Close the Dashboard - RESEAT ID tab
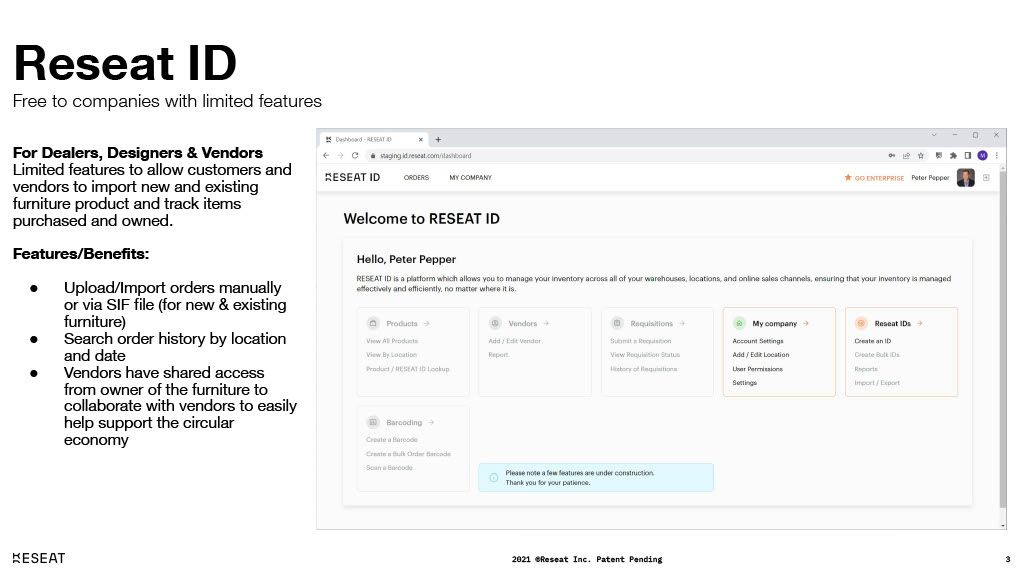 click(421, 139)
